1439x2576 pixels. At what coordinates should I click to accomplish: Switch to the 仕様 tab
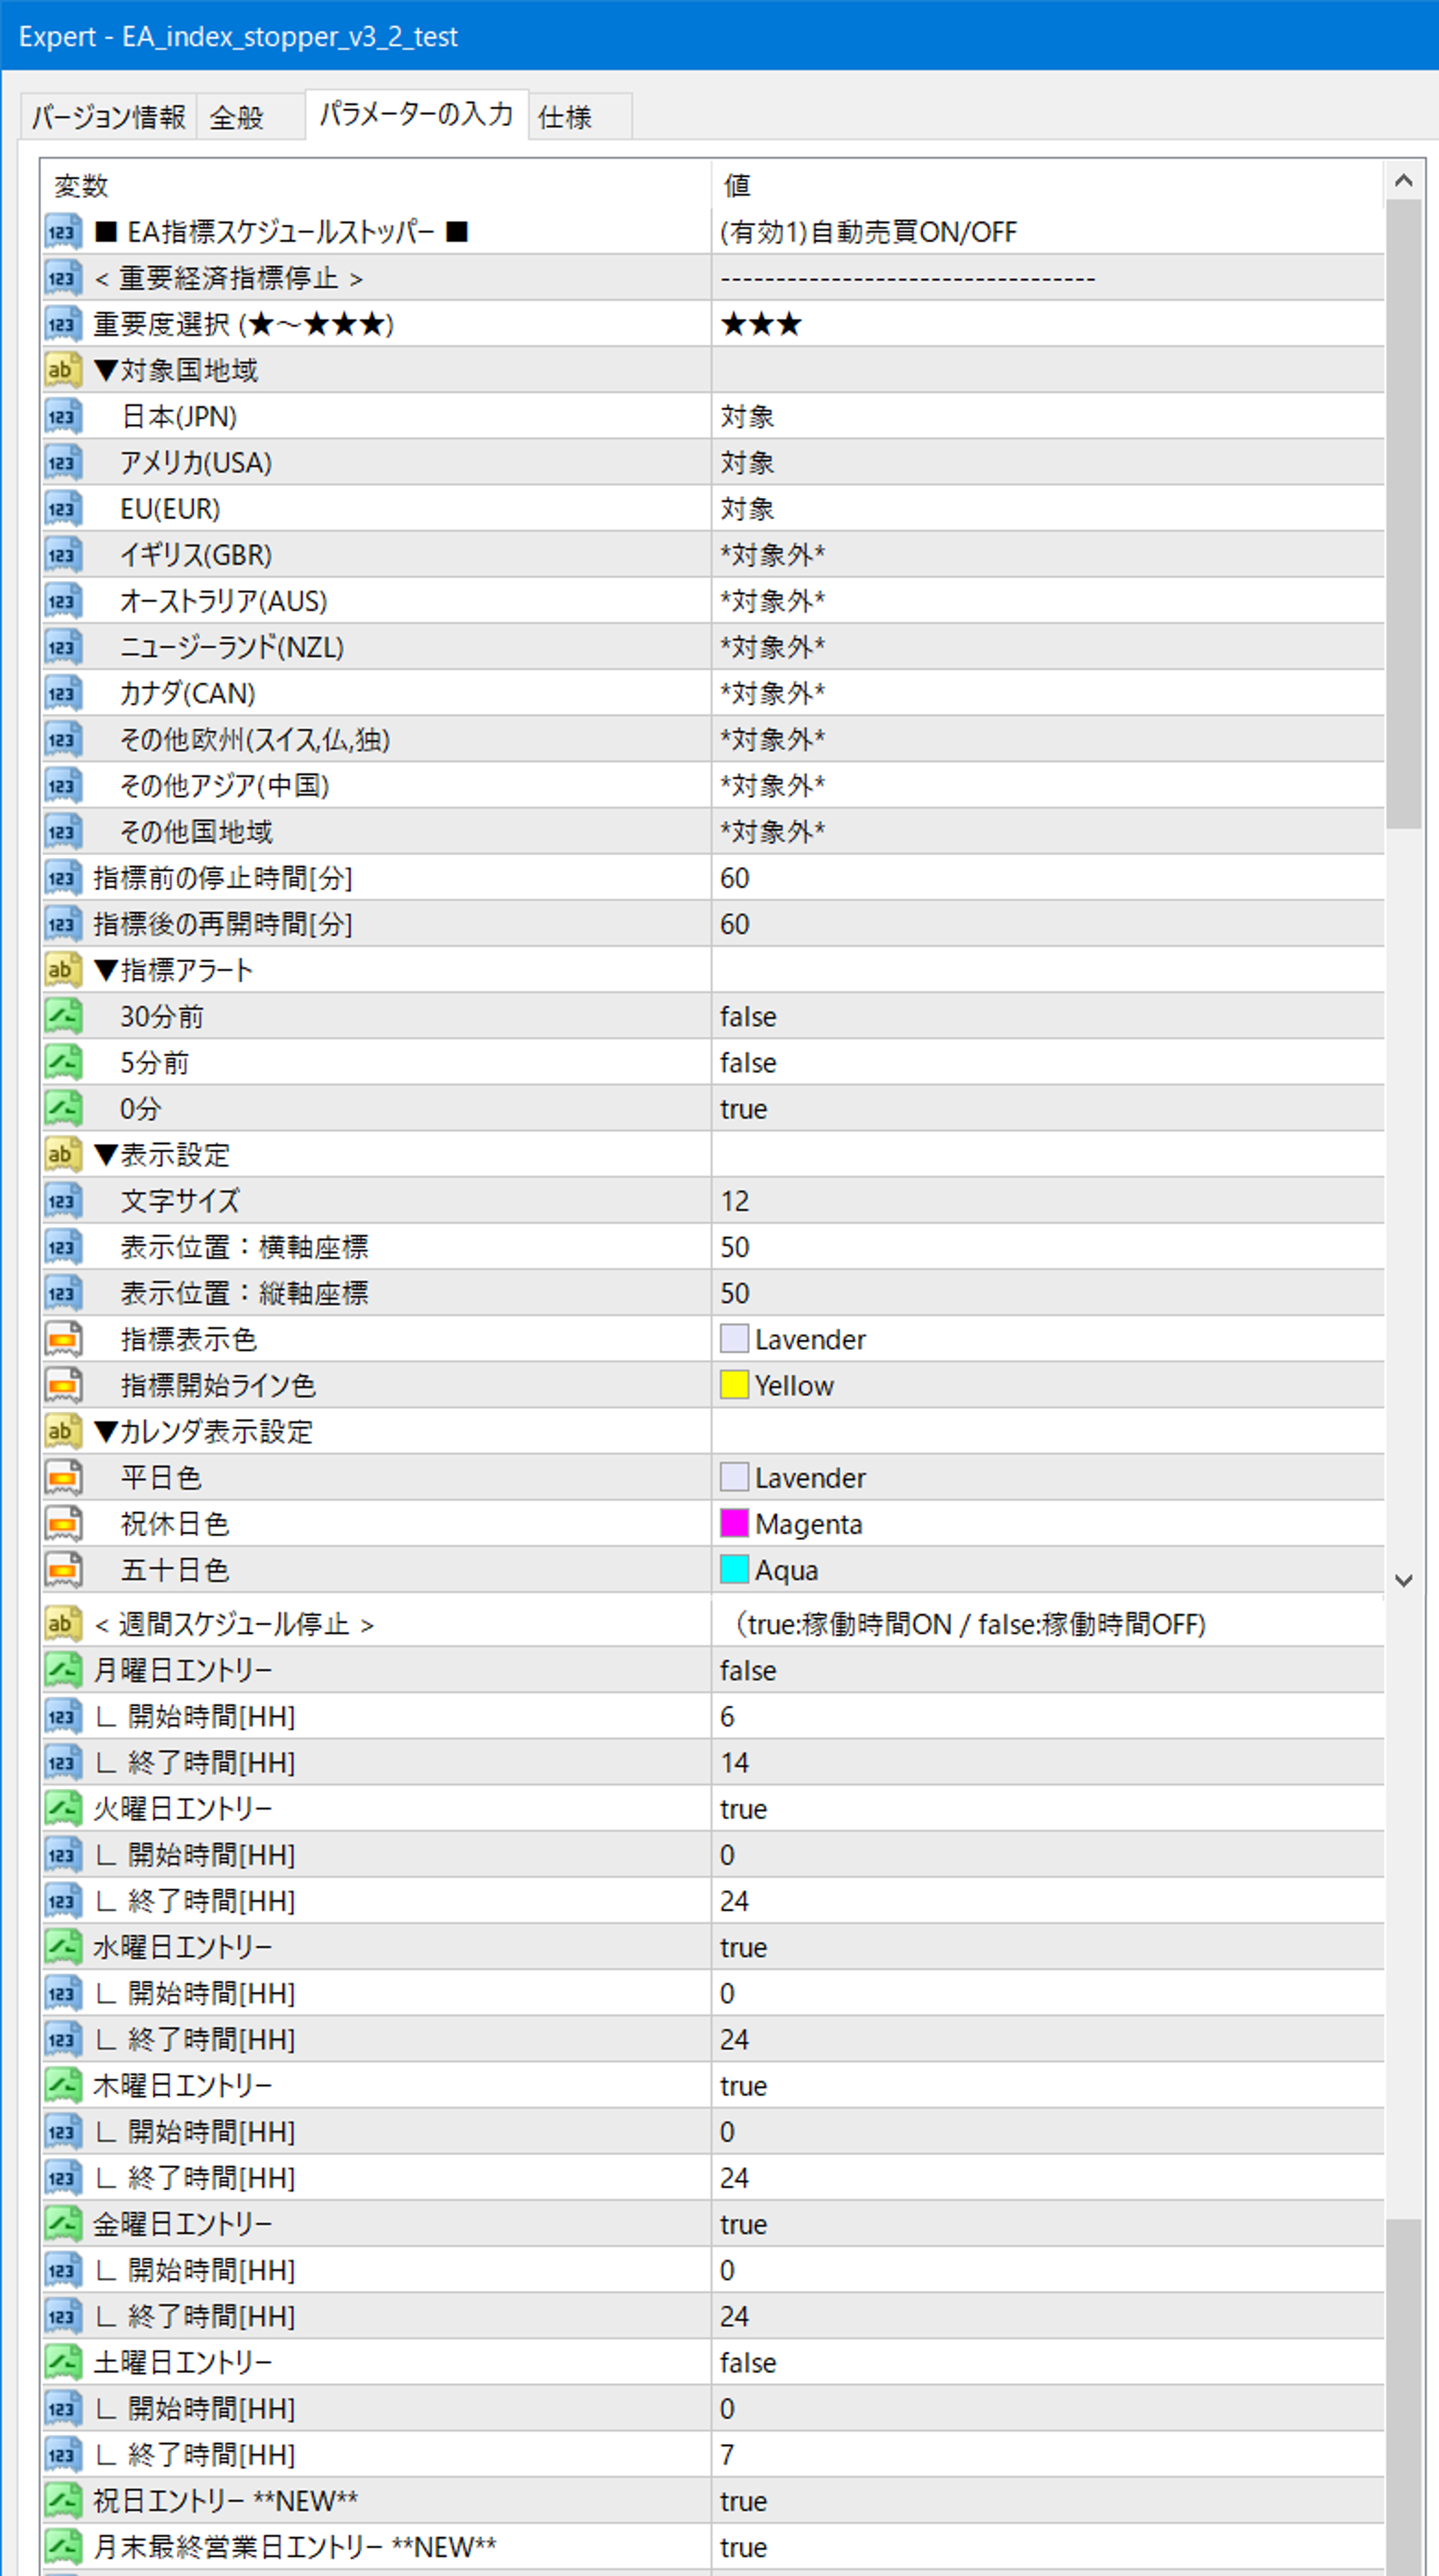point(566,117)
